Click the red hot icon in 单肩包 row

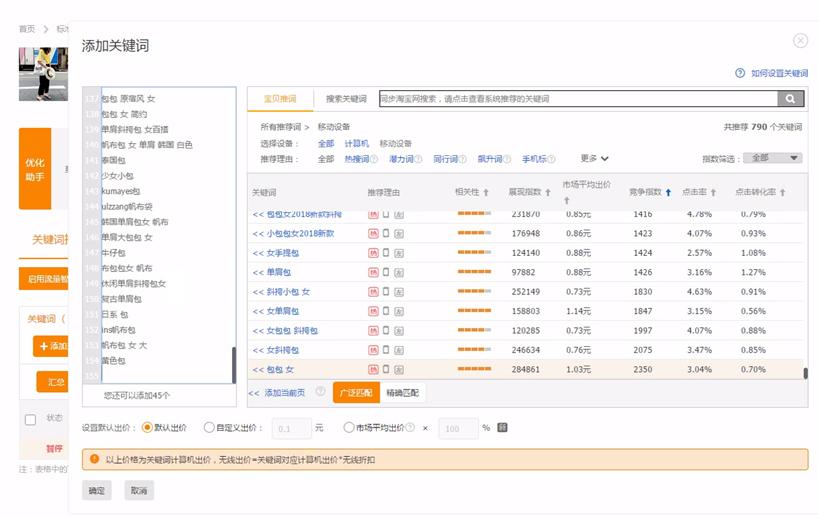(x=373, y=272)
